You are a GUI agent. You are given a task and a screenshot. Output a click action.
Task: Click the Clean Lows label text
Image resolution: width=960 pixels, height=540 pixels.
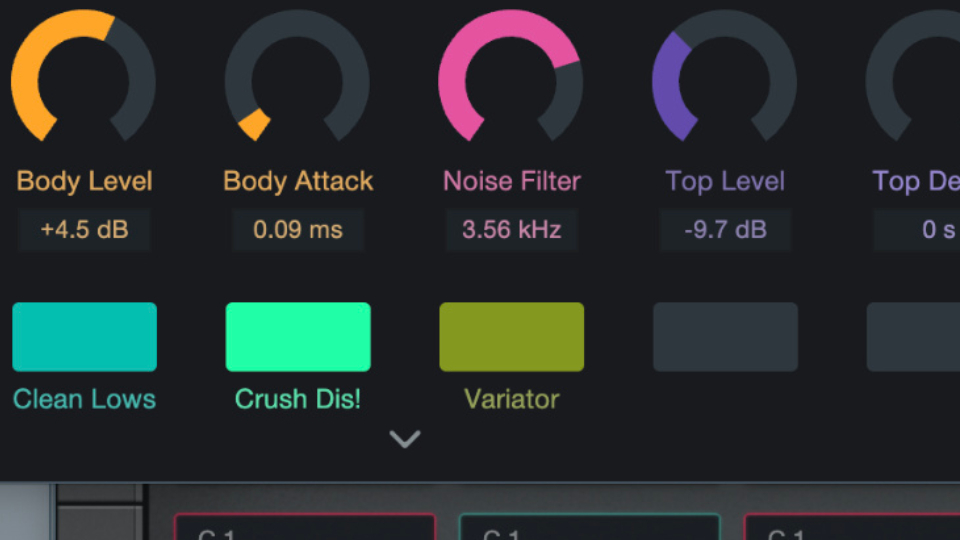84,399
